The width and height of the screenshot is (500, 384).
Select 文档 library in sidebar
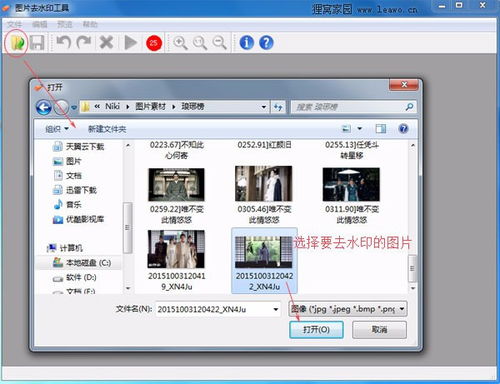67,175
